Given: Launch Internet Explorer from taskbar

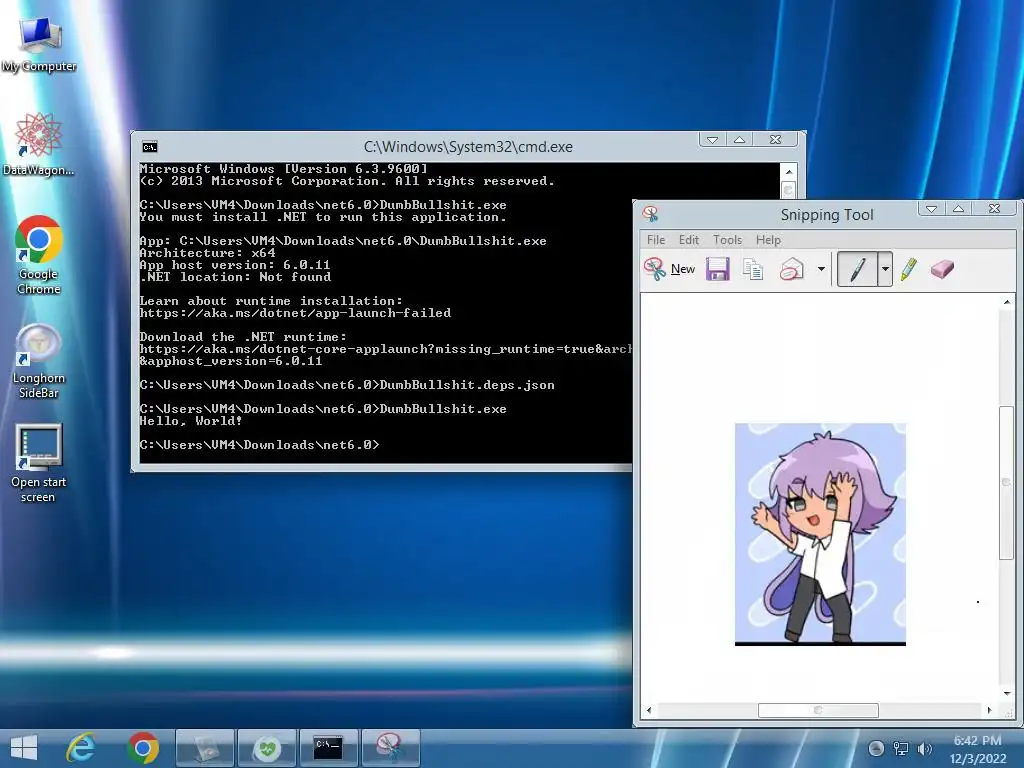Looking at the screenshot, I should pyautogui.click(x=82, y=748).
